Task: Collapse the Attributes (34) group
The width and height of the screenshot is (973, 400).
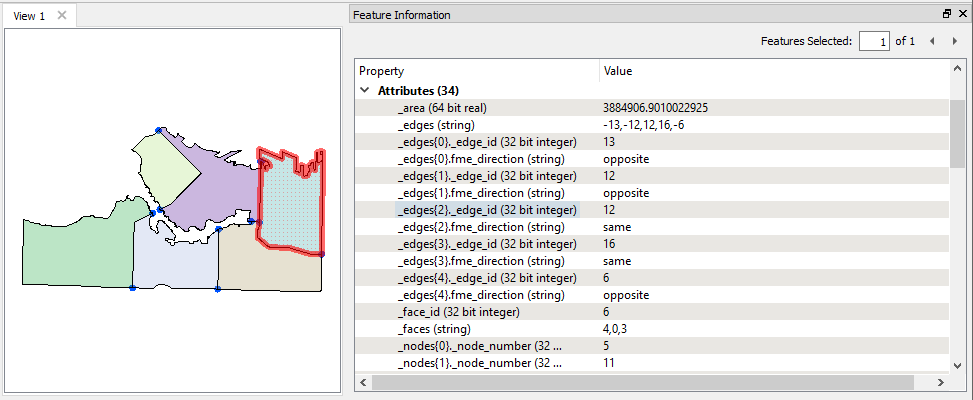Action: (x=364, y=91)
